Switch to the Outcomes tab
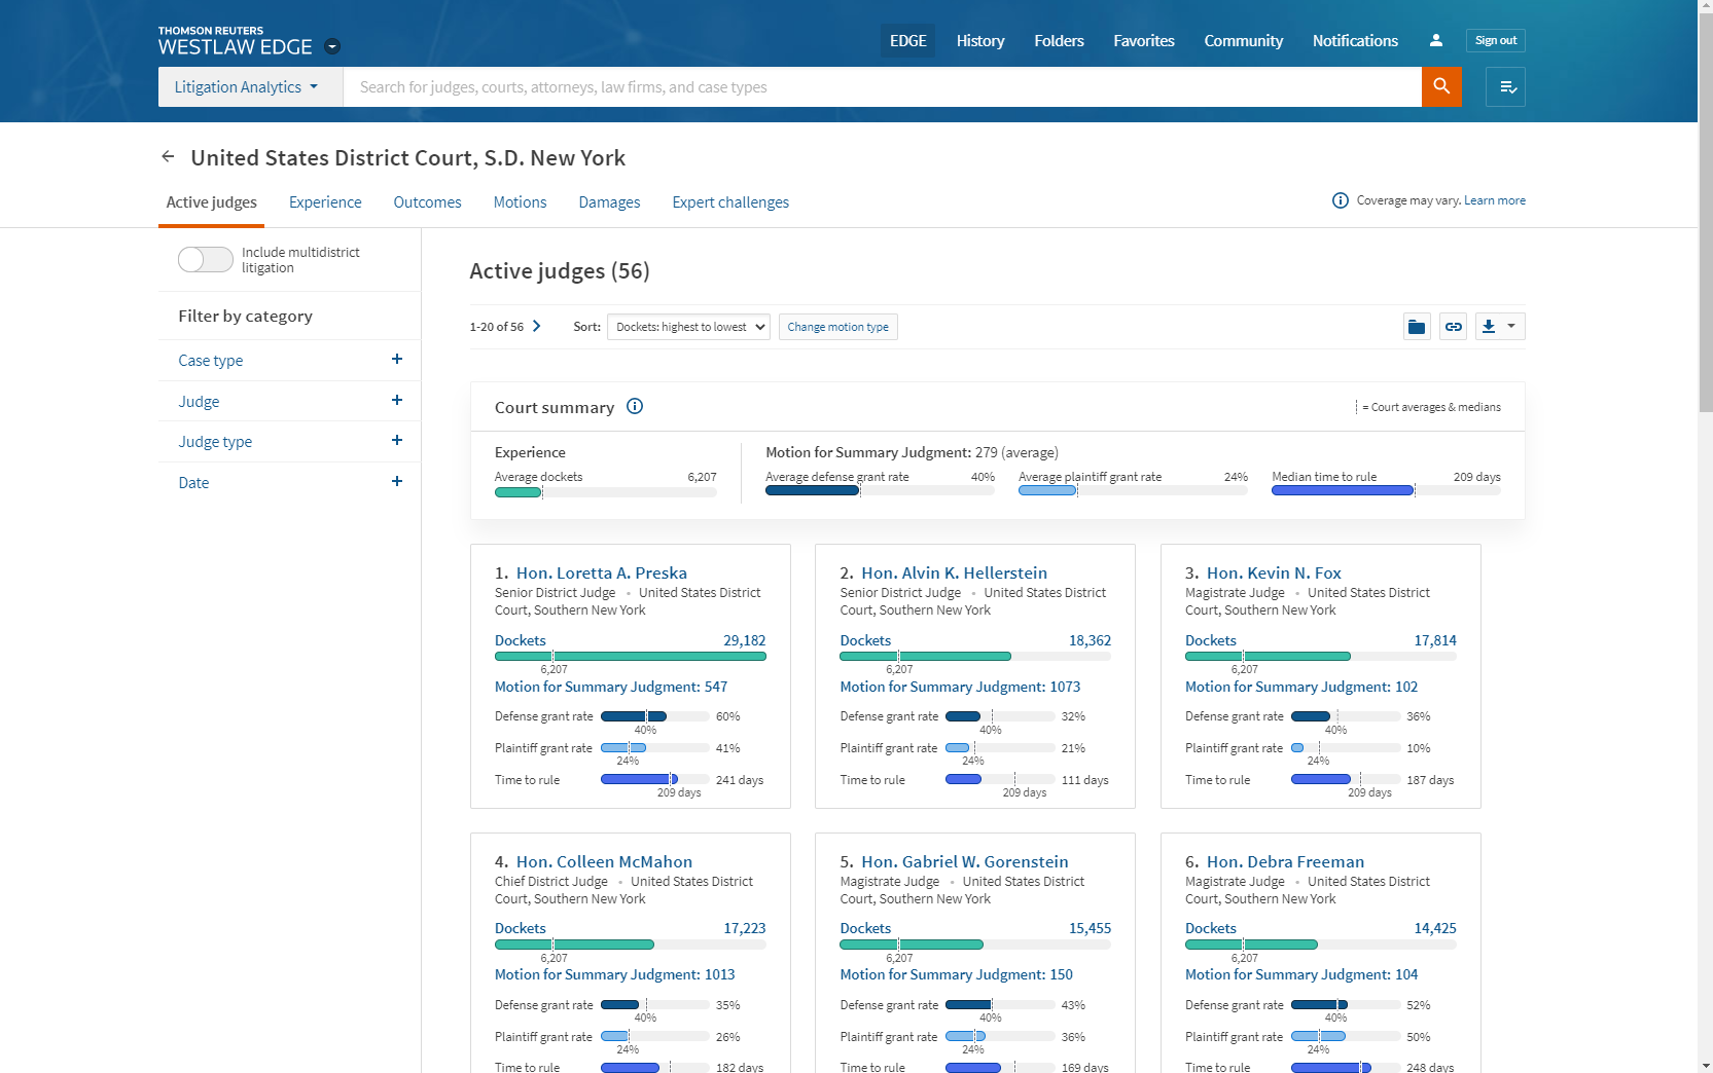1713x1073 pixels. [x=427, y=202]
